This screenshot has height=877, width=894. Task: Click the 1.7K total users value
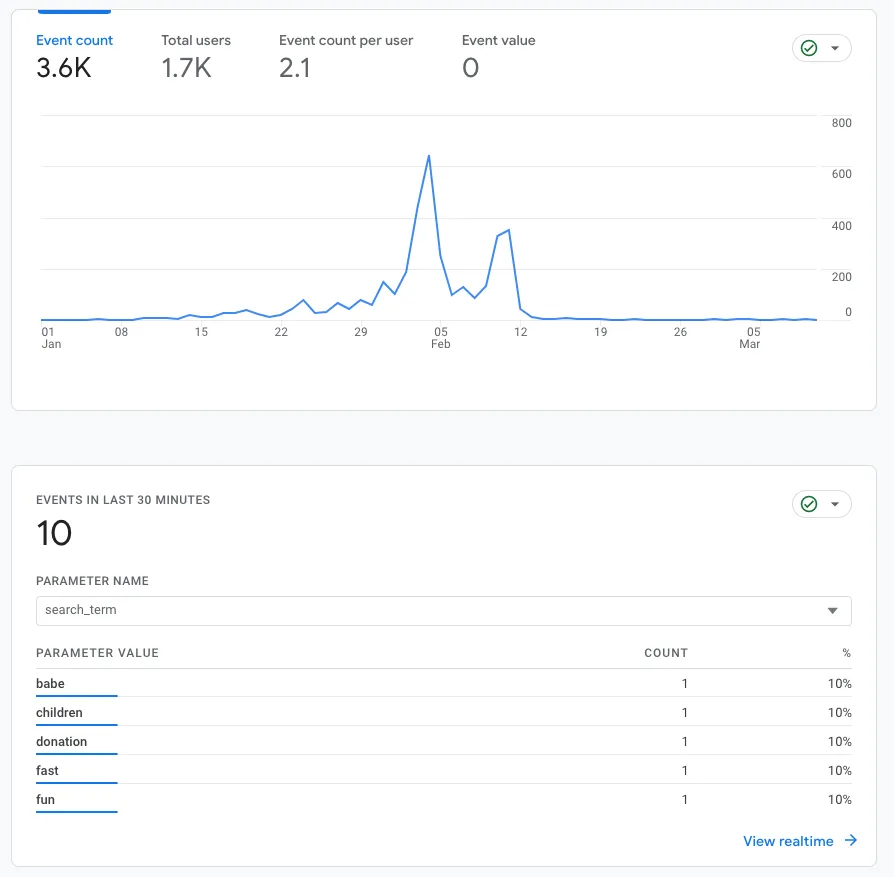186,68
